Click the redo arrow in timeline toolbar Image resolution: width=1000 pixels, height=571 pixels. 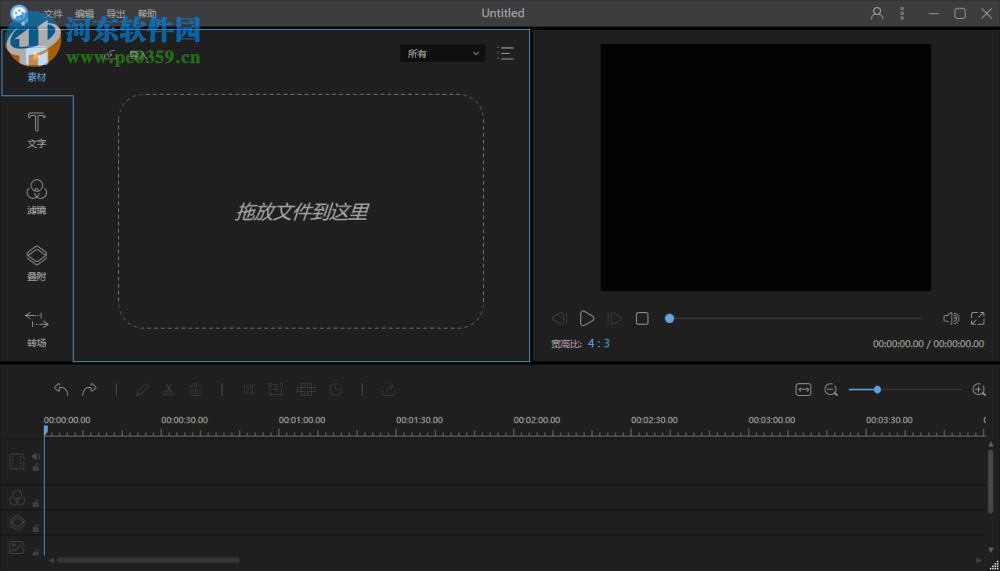[89, 390]
